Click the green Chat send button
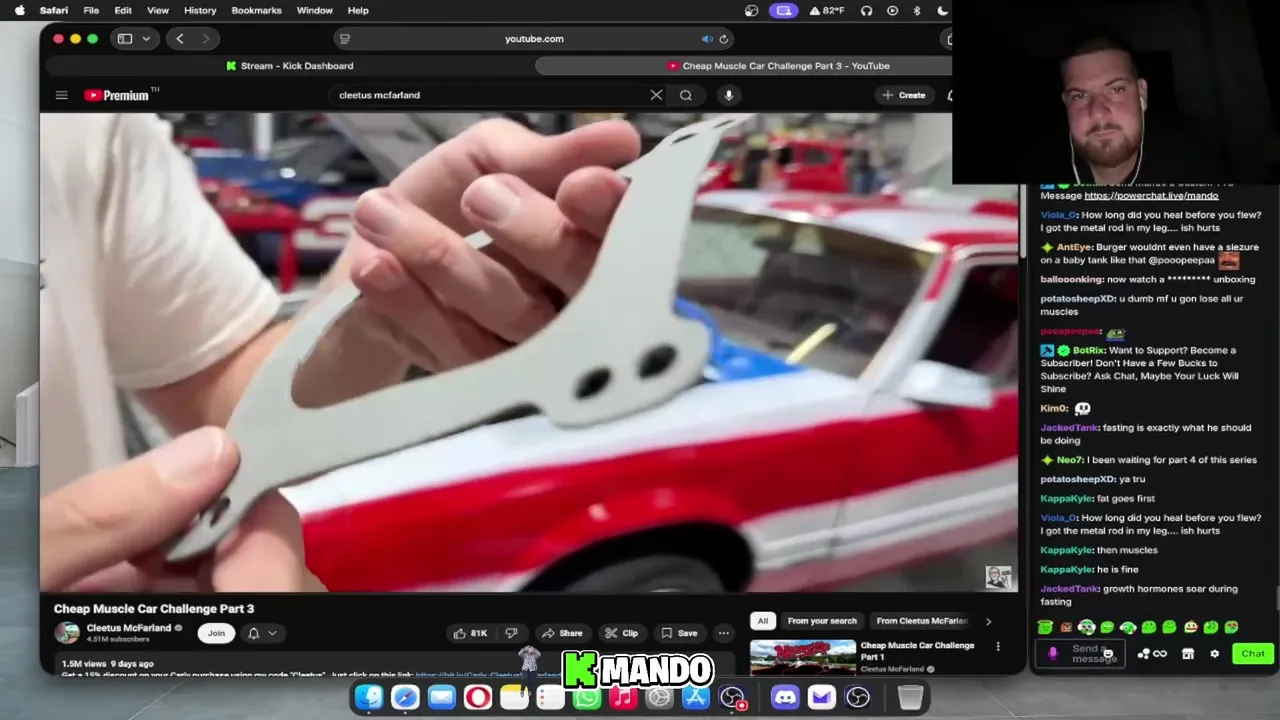 [x=1253, y=654]
